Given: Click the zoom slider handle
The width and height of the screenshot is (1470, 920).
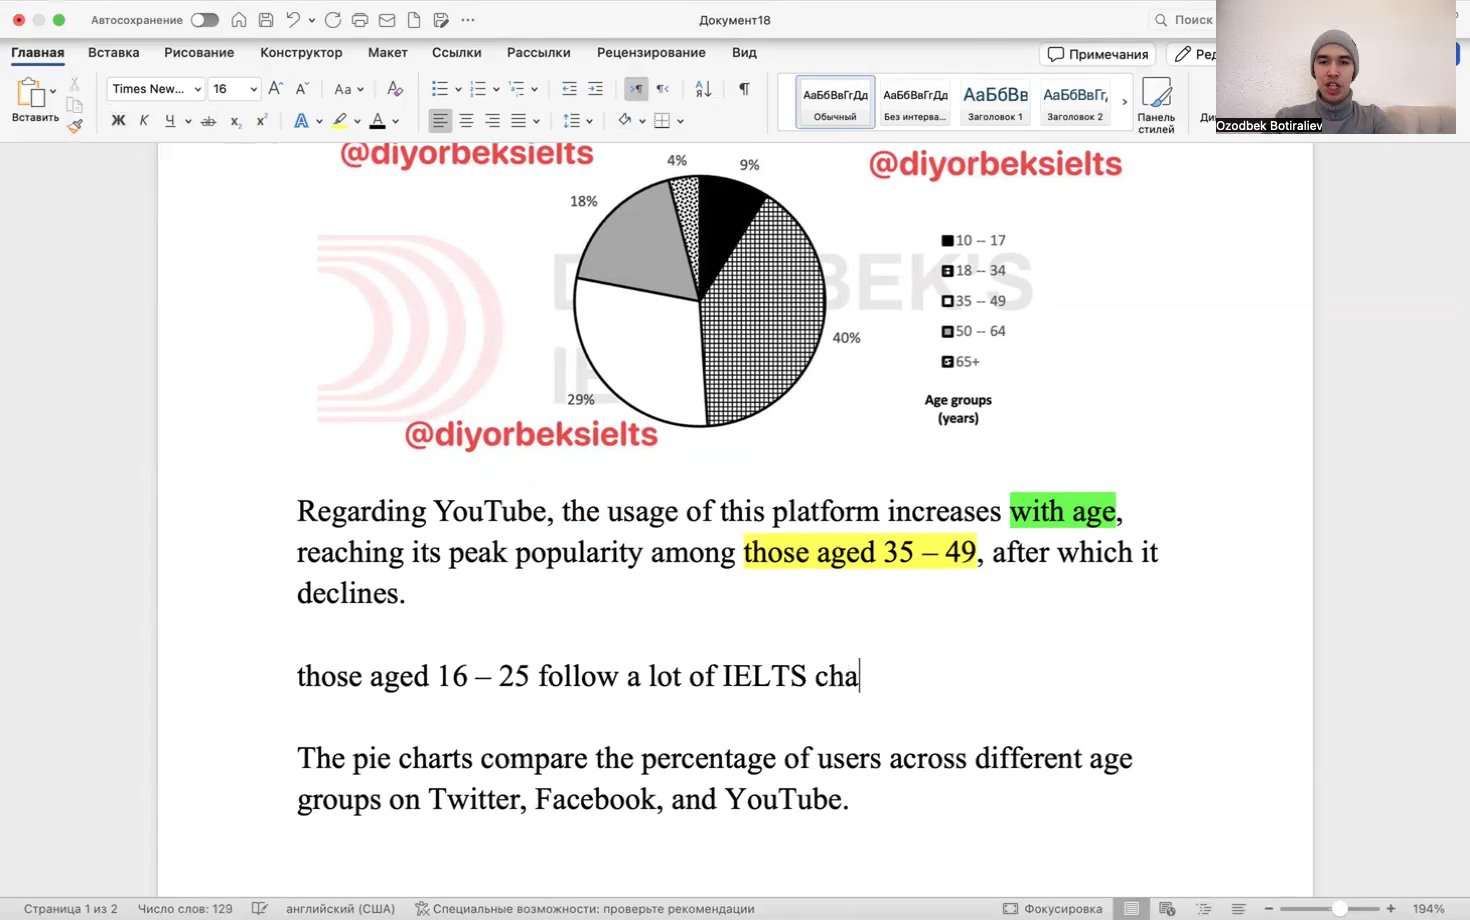Looking at the screenshot, I should pyautogui.click(x=1339, y=909).
